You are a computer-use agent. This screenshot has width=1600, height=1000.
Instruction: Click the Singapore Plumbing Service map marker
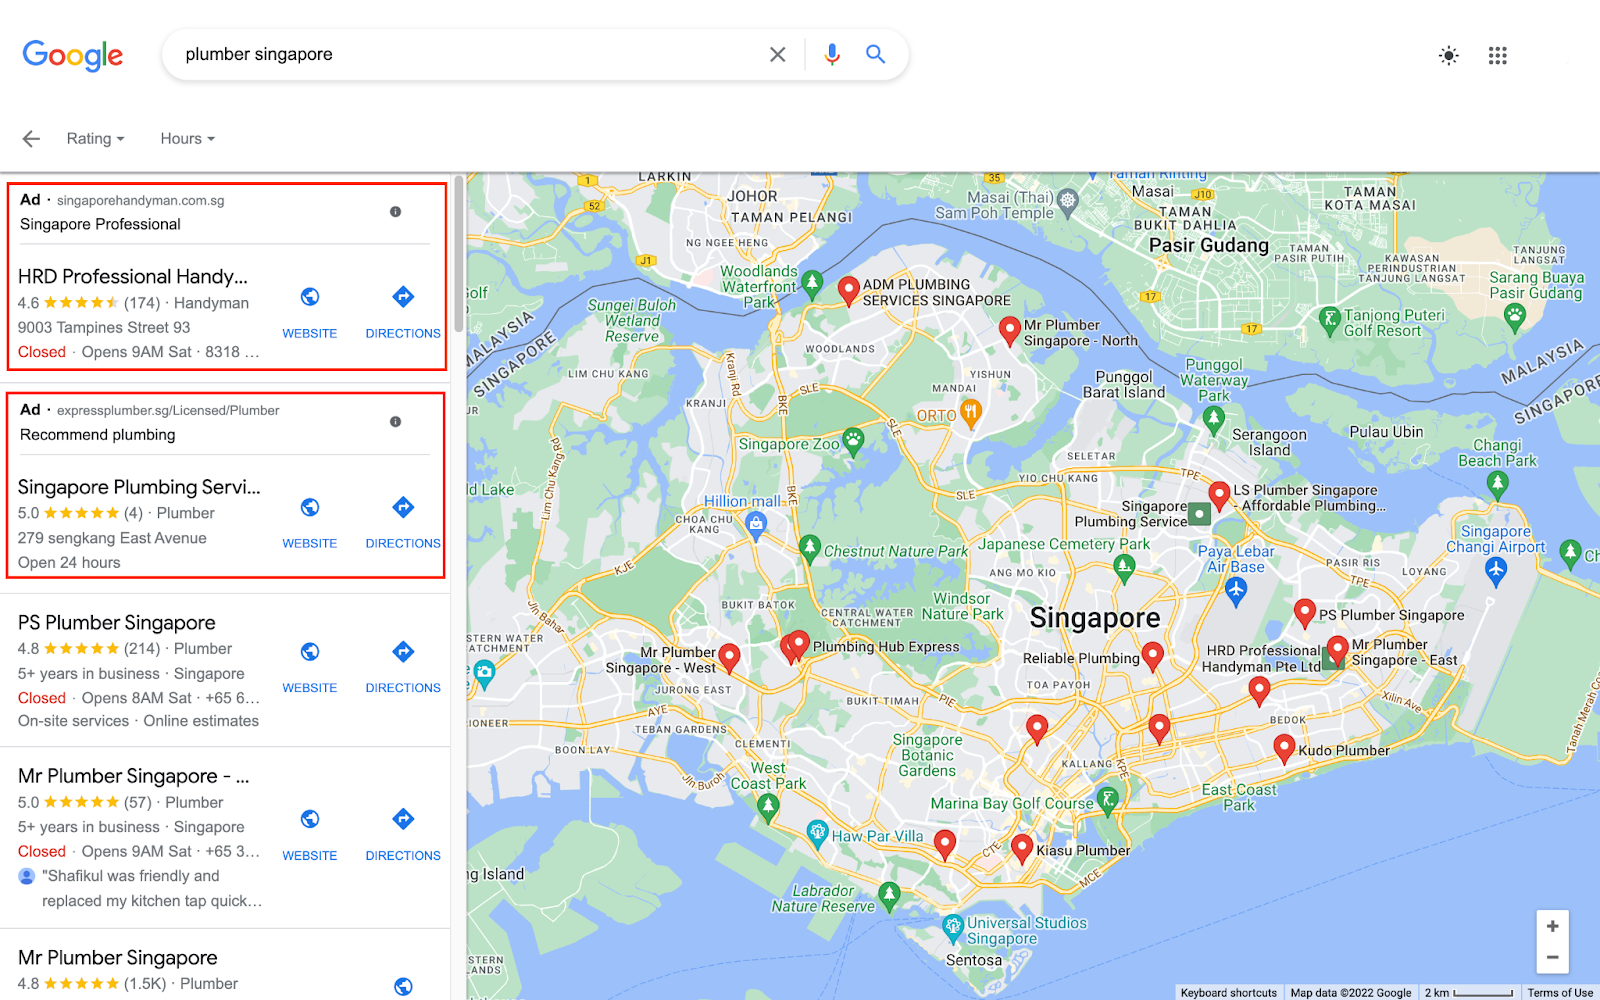click(1199, 514)
